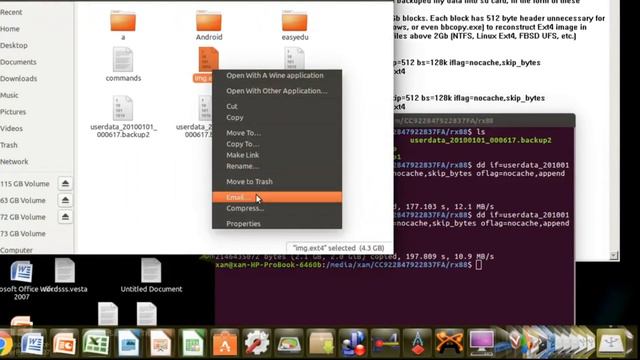Open the orange X-shaped dock icon
This screenshot has width=640, height=360.
point(449,344)
